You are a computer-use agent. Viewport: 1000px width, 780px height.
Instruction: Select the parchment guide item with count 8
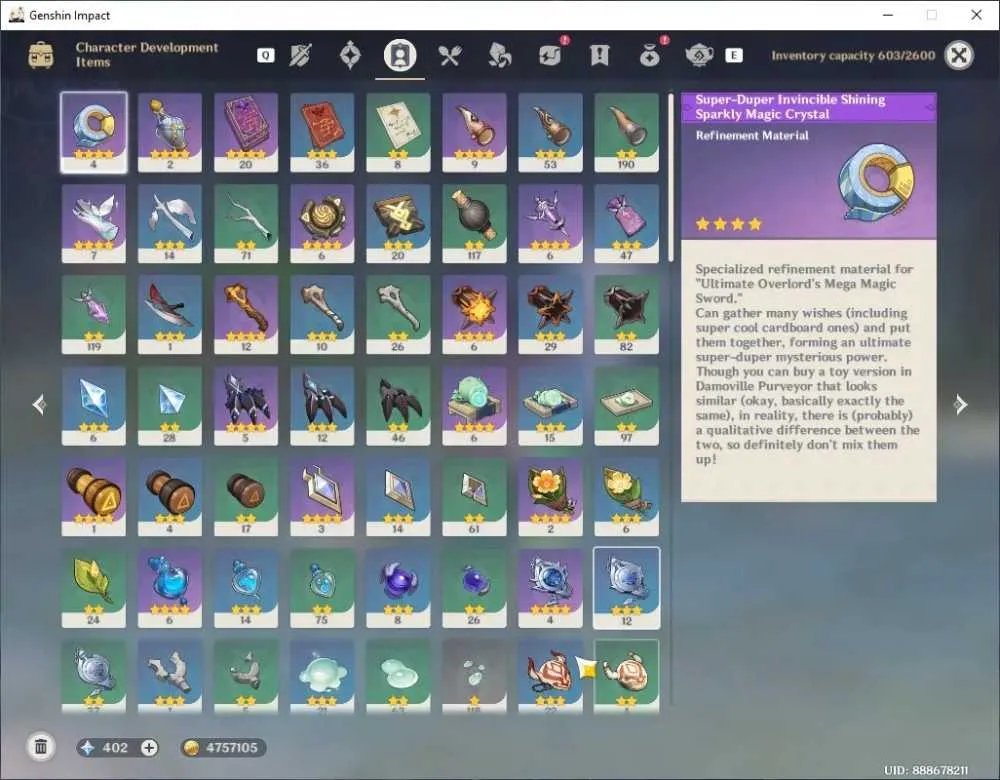[398, 133]
